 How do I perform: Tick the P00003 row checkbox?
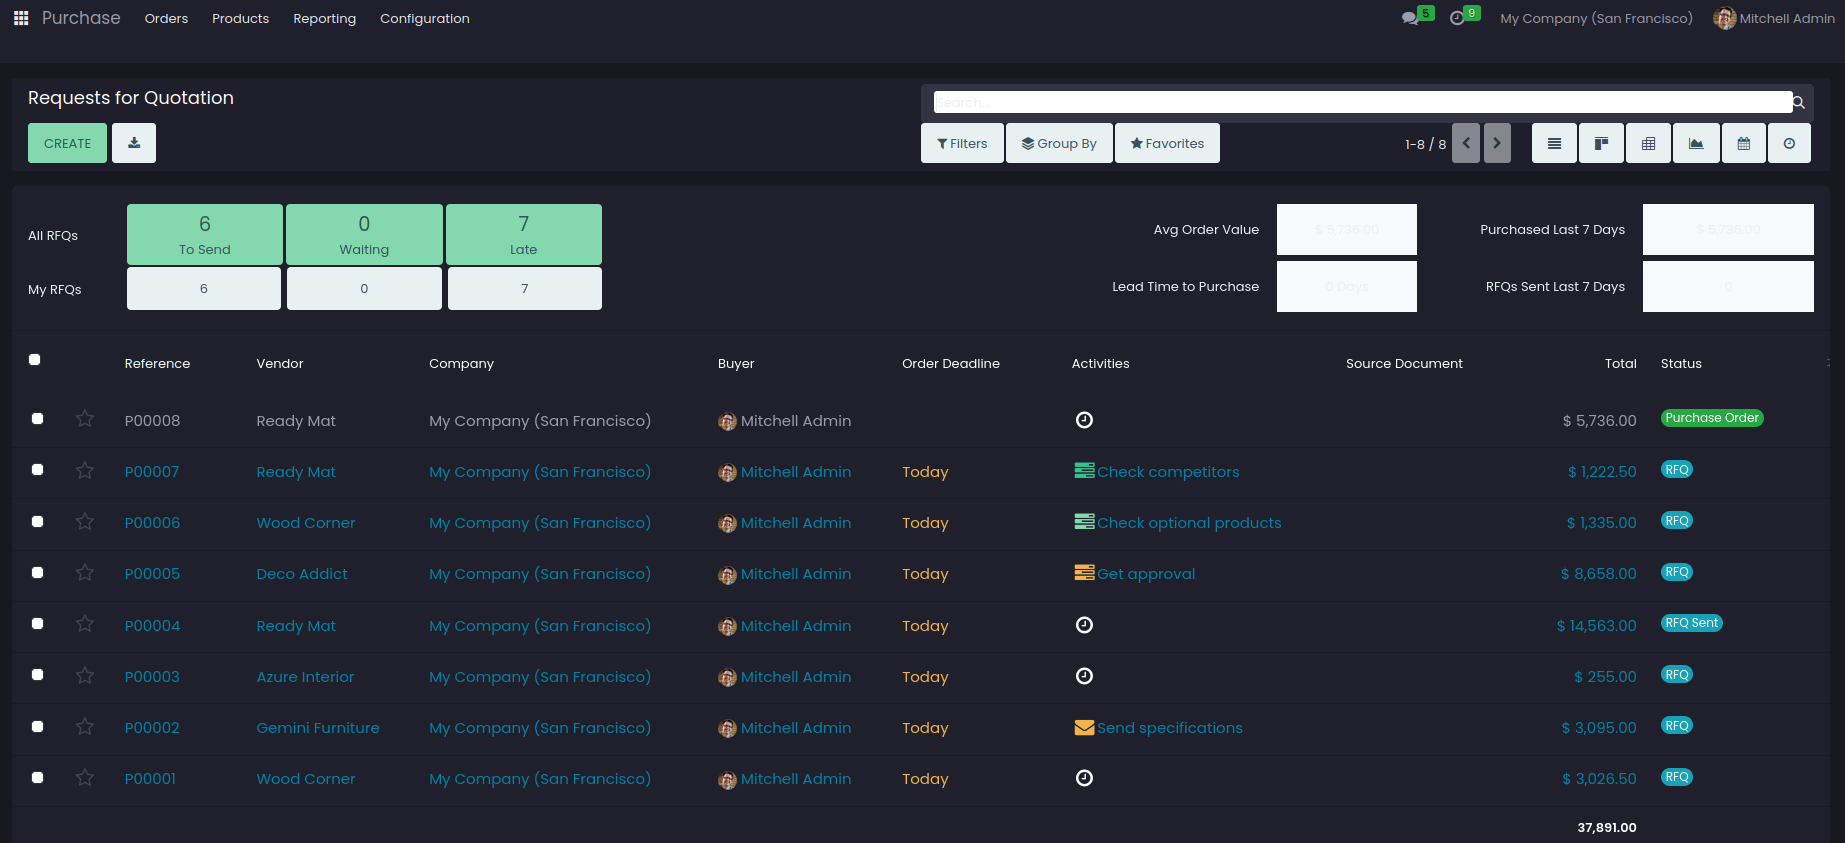[x=37, y=675]
